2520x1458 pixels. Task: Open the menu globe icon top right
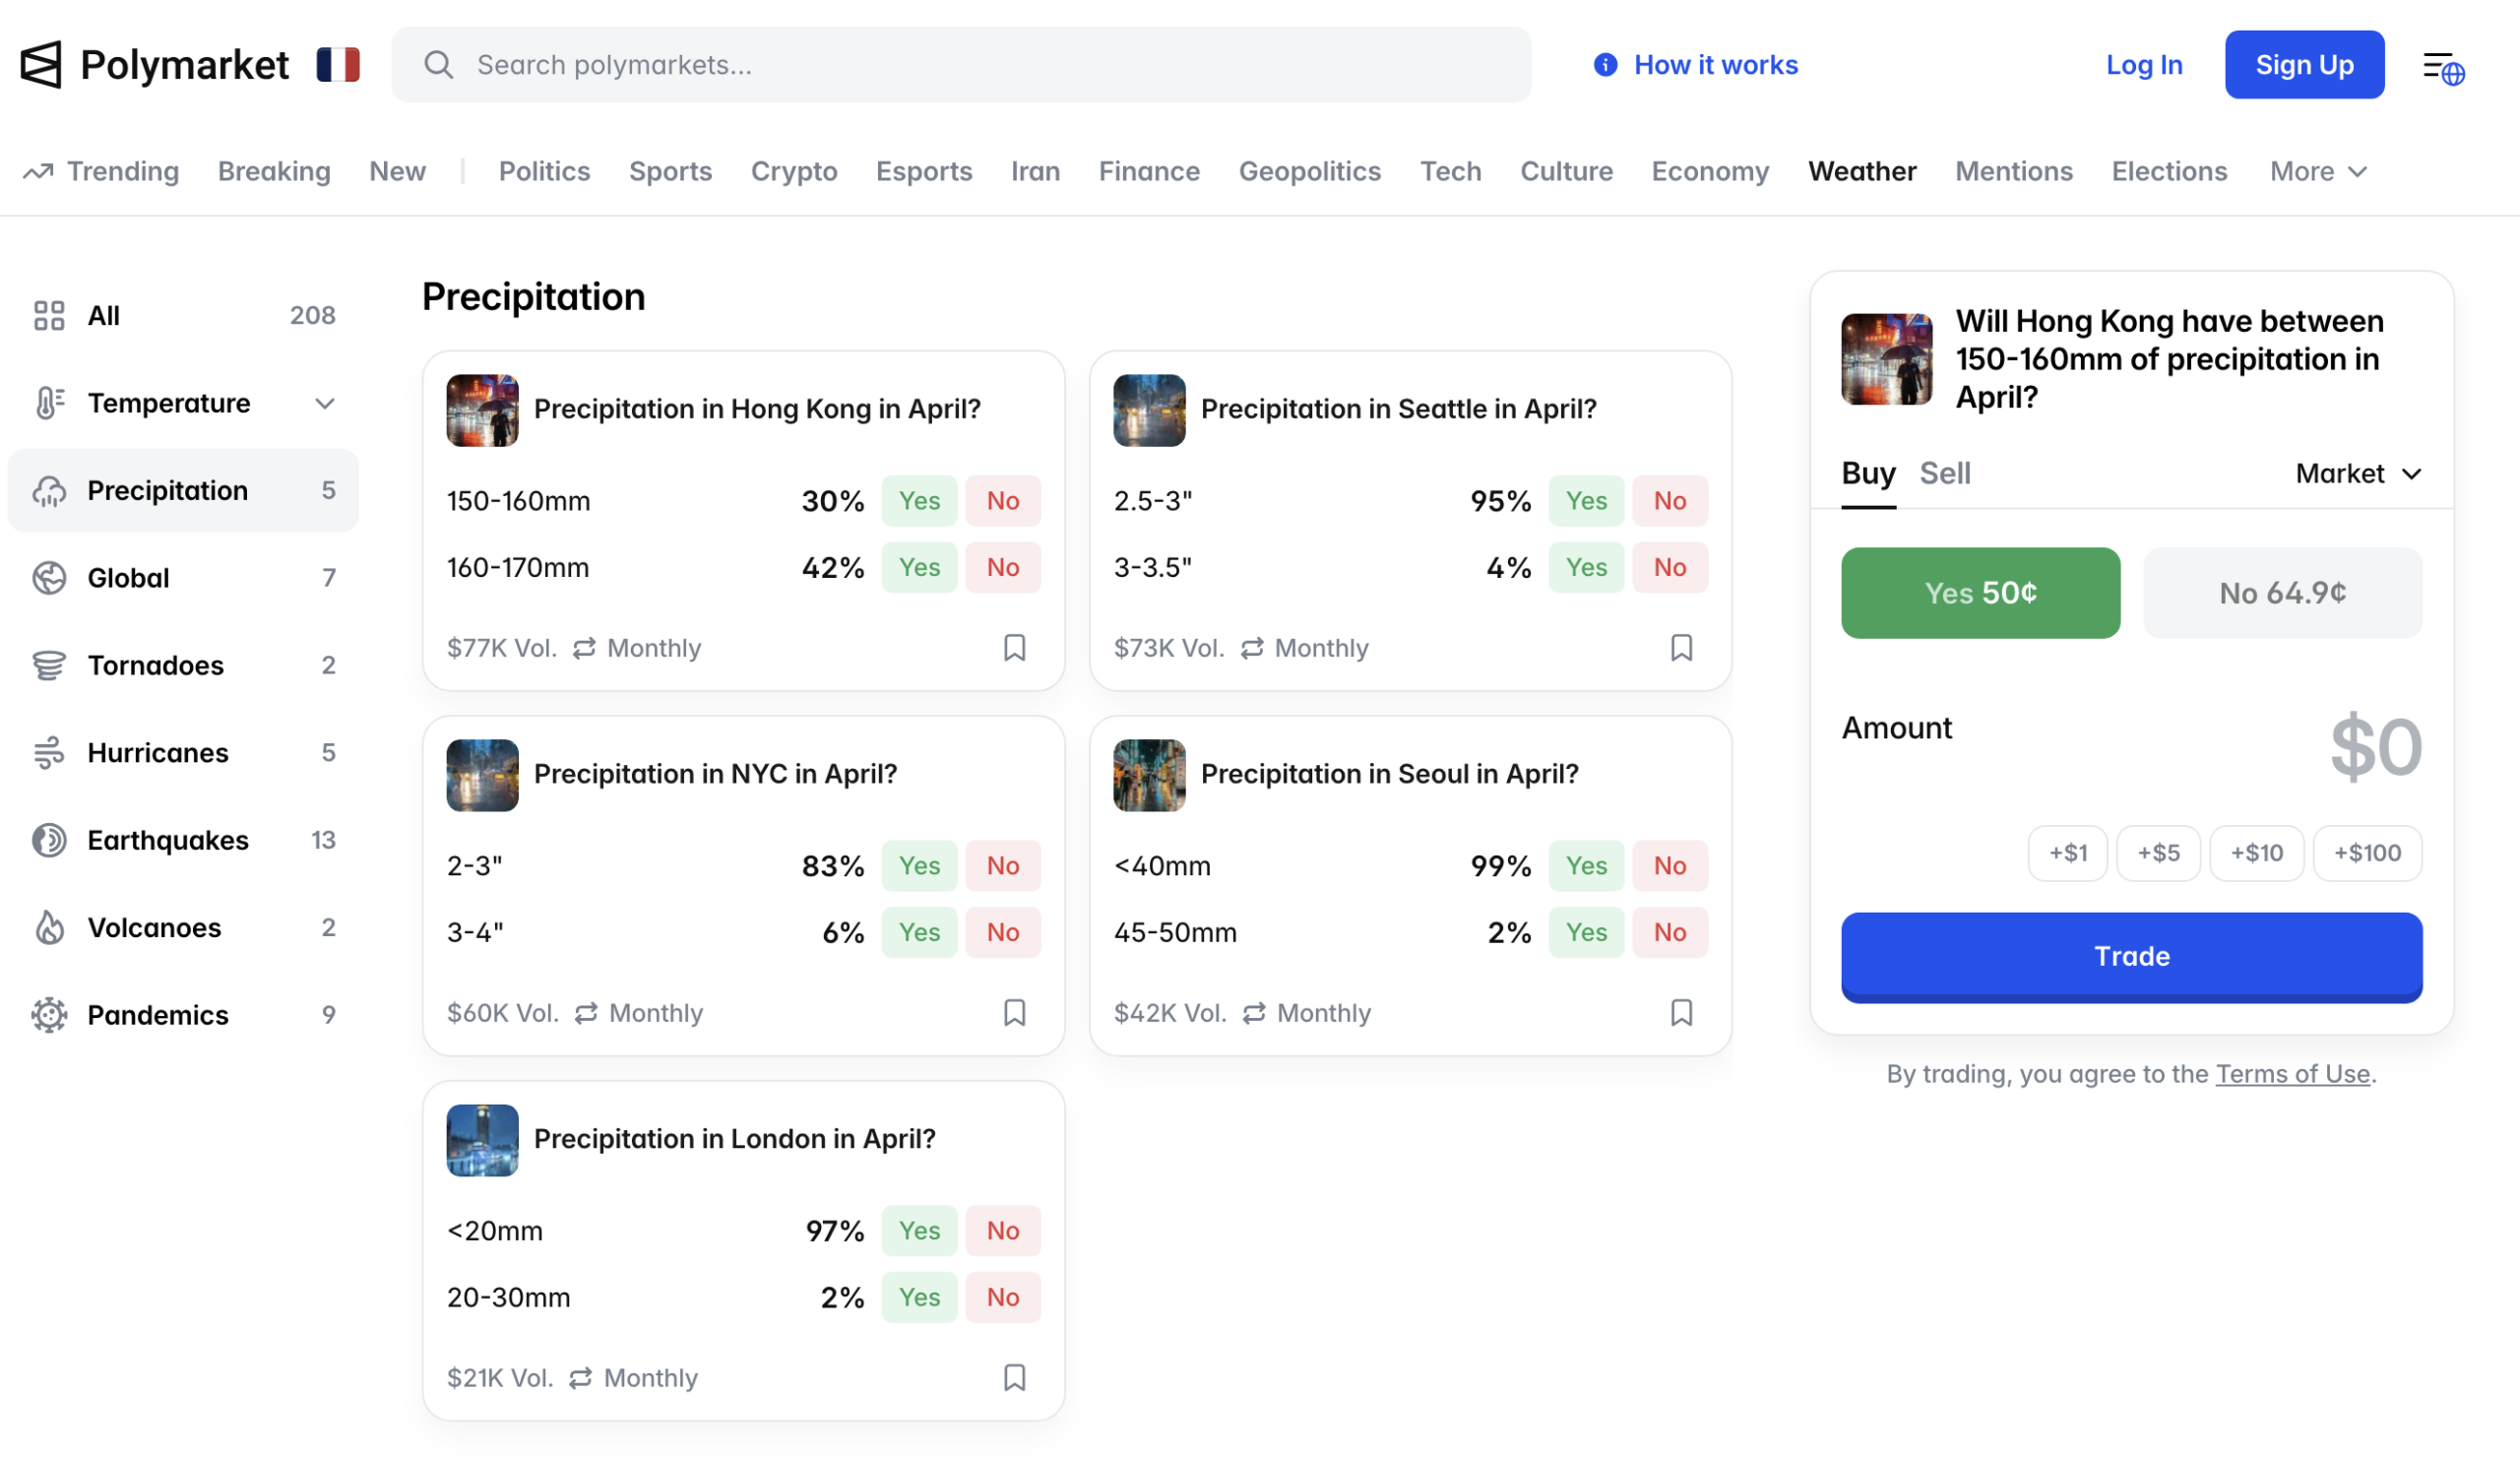point(2443,67)
